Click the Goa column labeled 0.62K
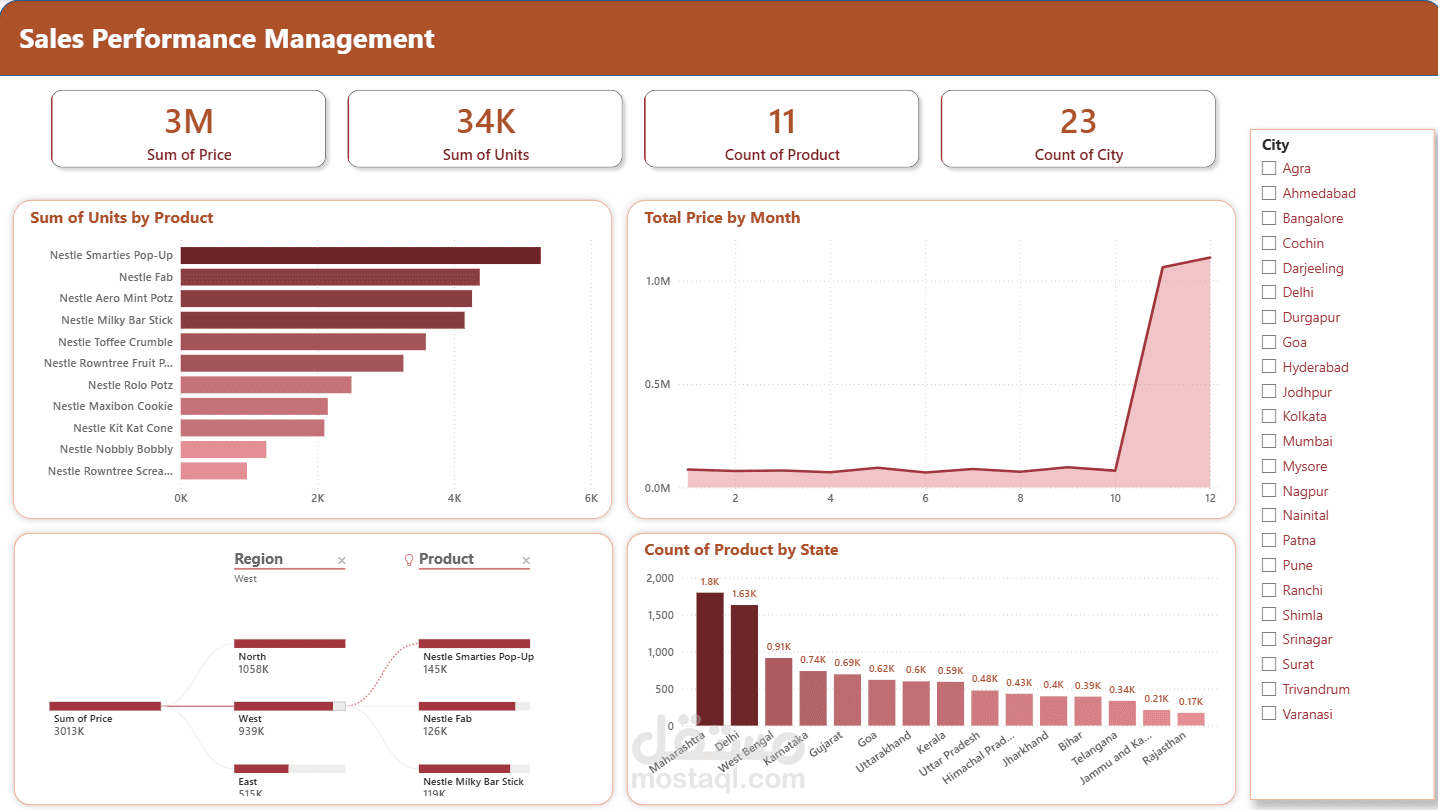The image size is (1438, 810). tap(882, 703)
